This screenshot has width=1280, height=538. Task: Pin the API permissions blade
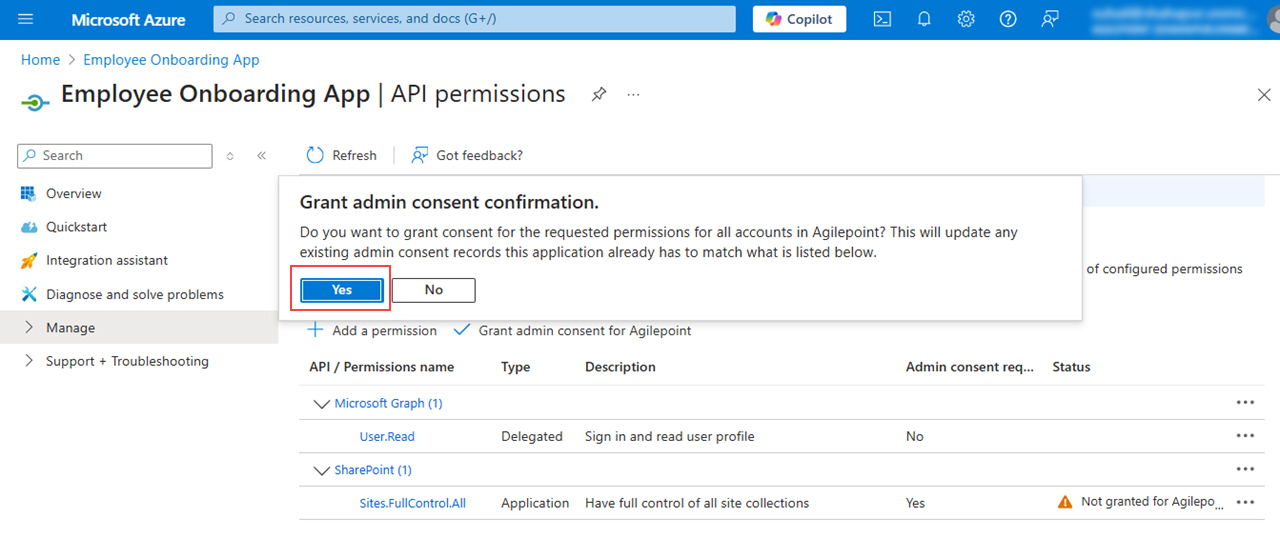598,94
